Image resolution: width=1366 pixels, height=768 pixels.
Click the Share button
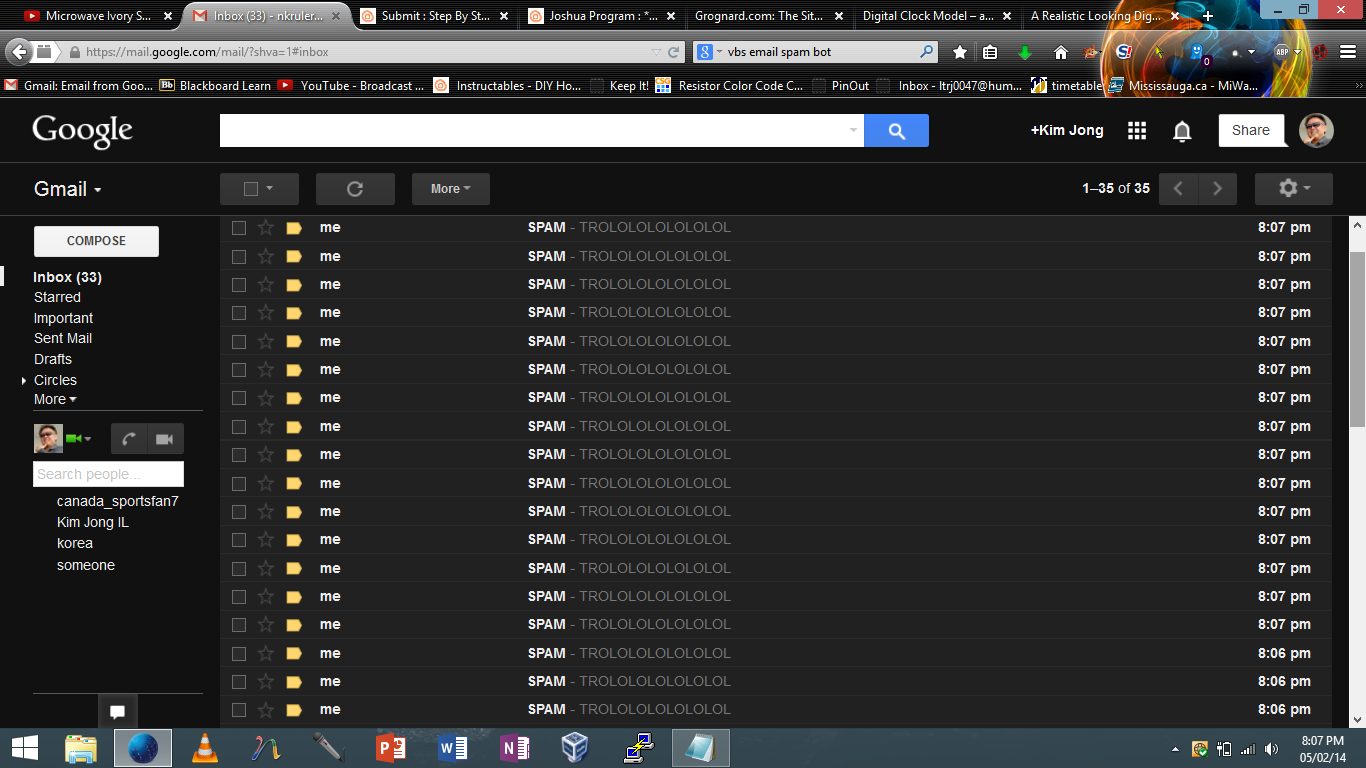pos(1251,130)
